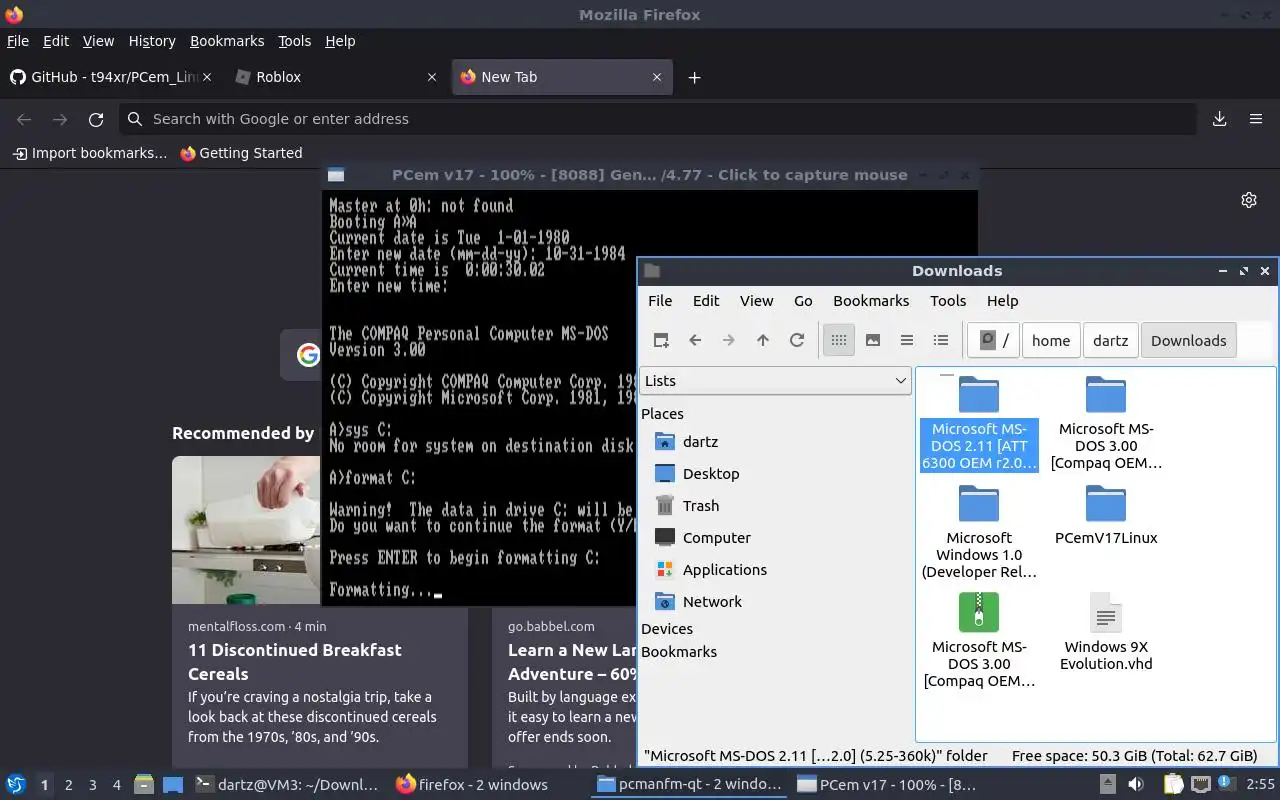Switch to thumbnail view mode

click(x=873, y=340)
